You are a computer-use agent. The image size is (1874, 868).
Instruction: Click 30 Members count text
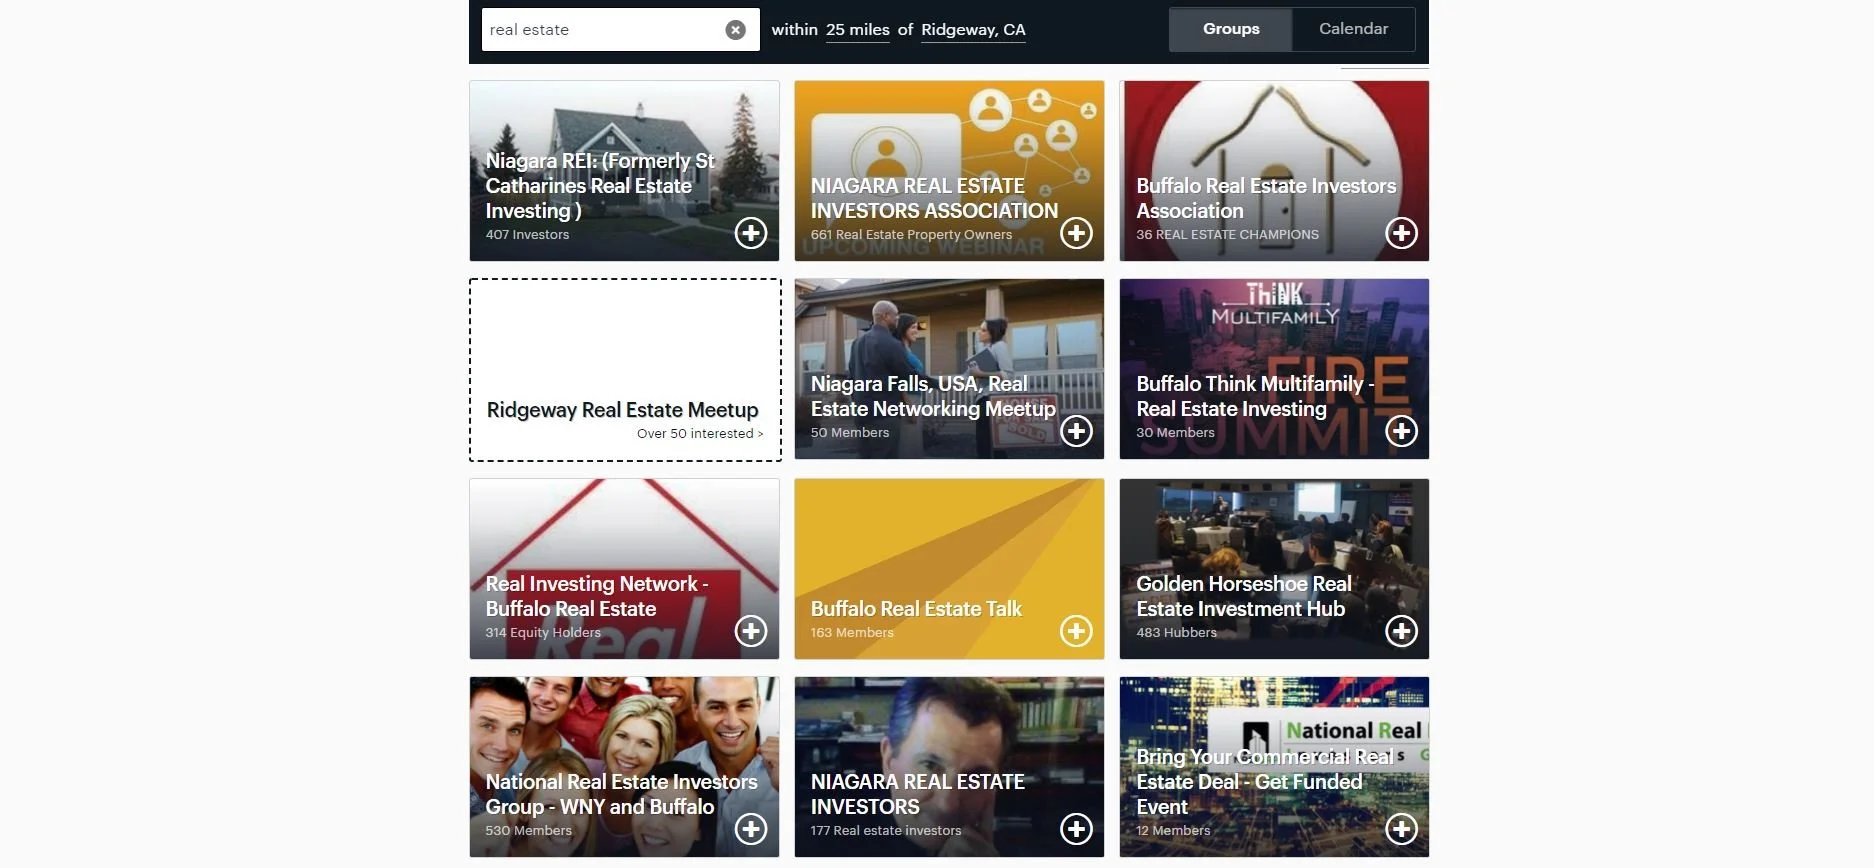pos(1175,433)
